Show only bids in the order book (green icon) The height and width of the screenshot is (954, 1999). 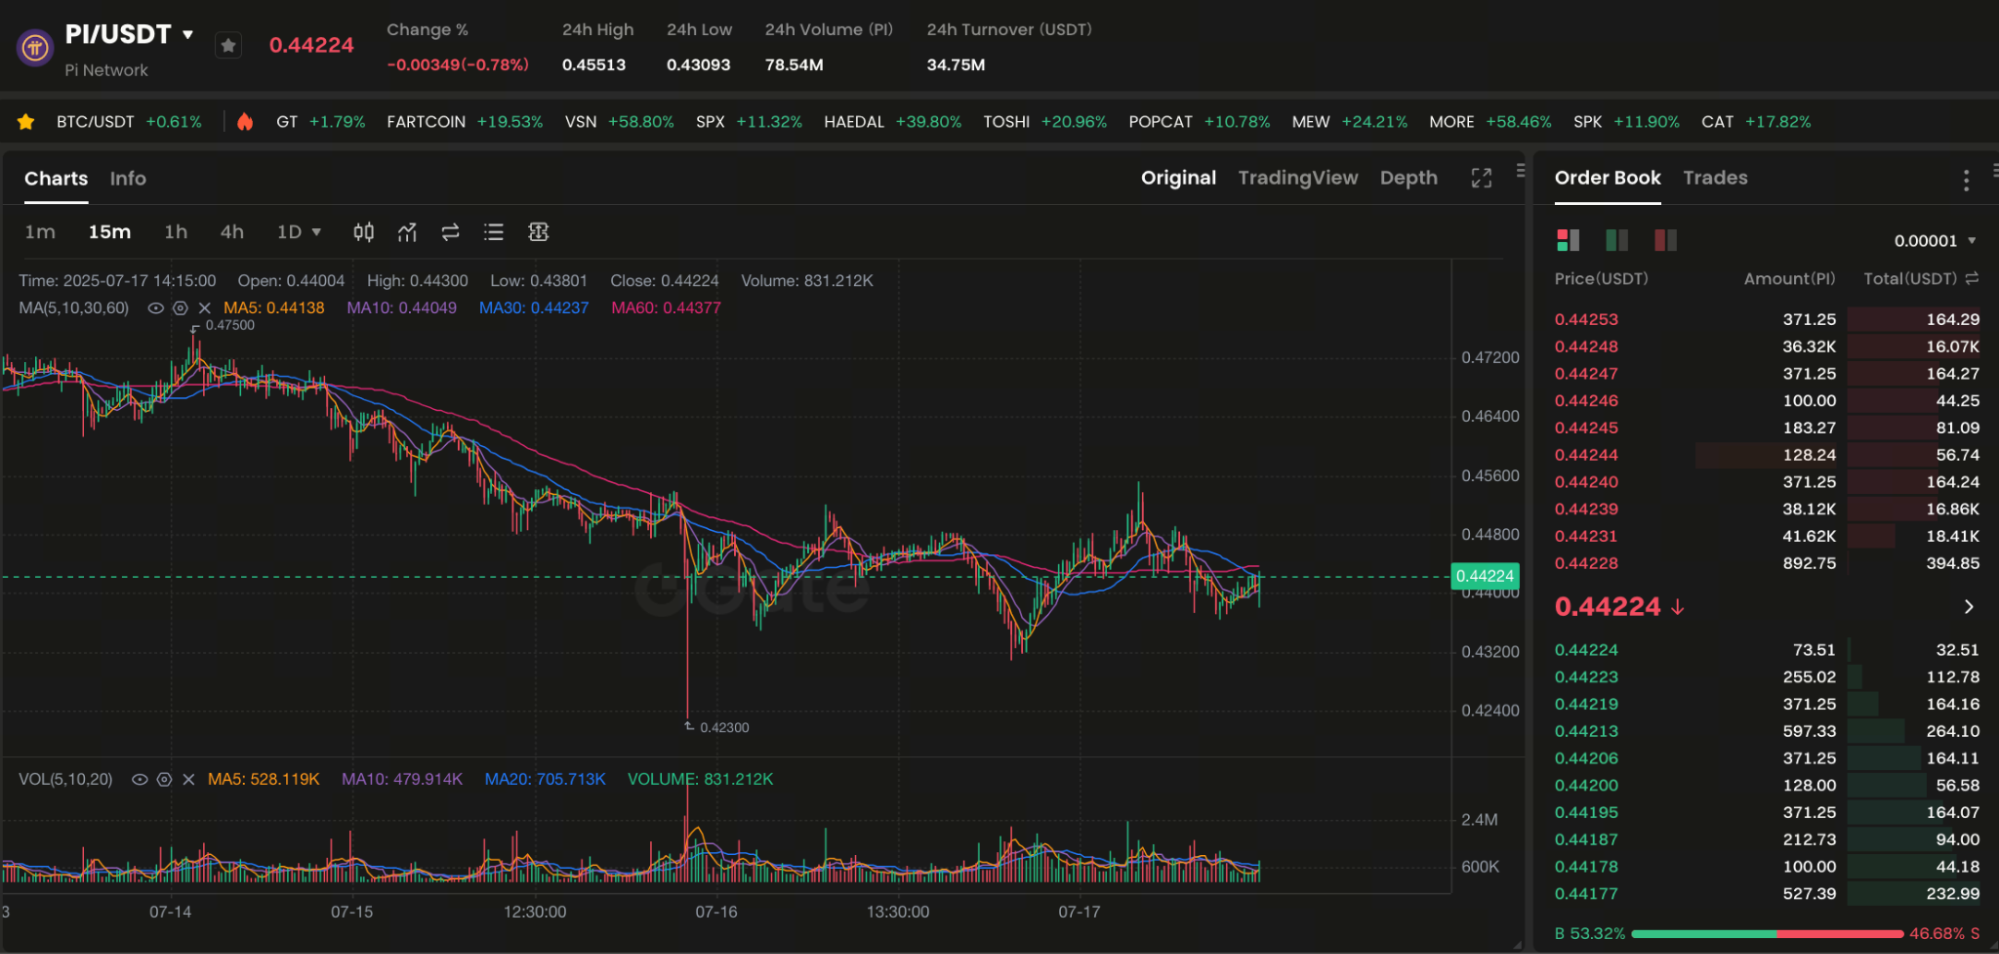(1616, 240)
